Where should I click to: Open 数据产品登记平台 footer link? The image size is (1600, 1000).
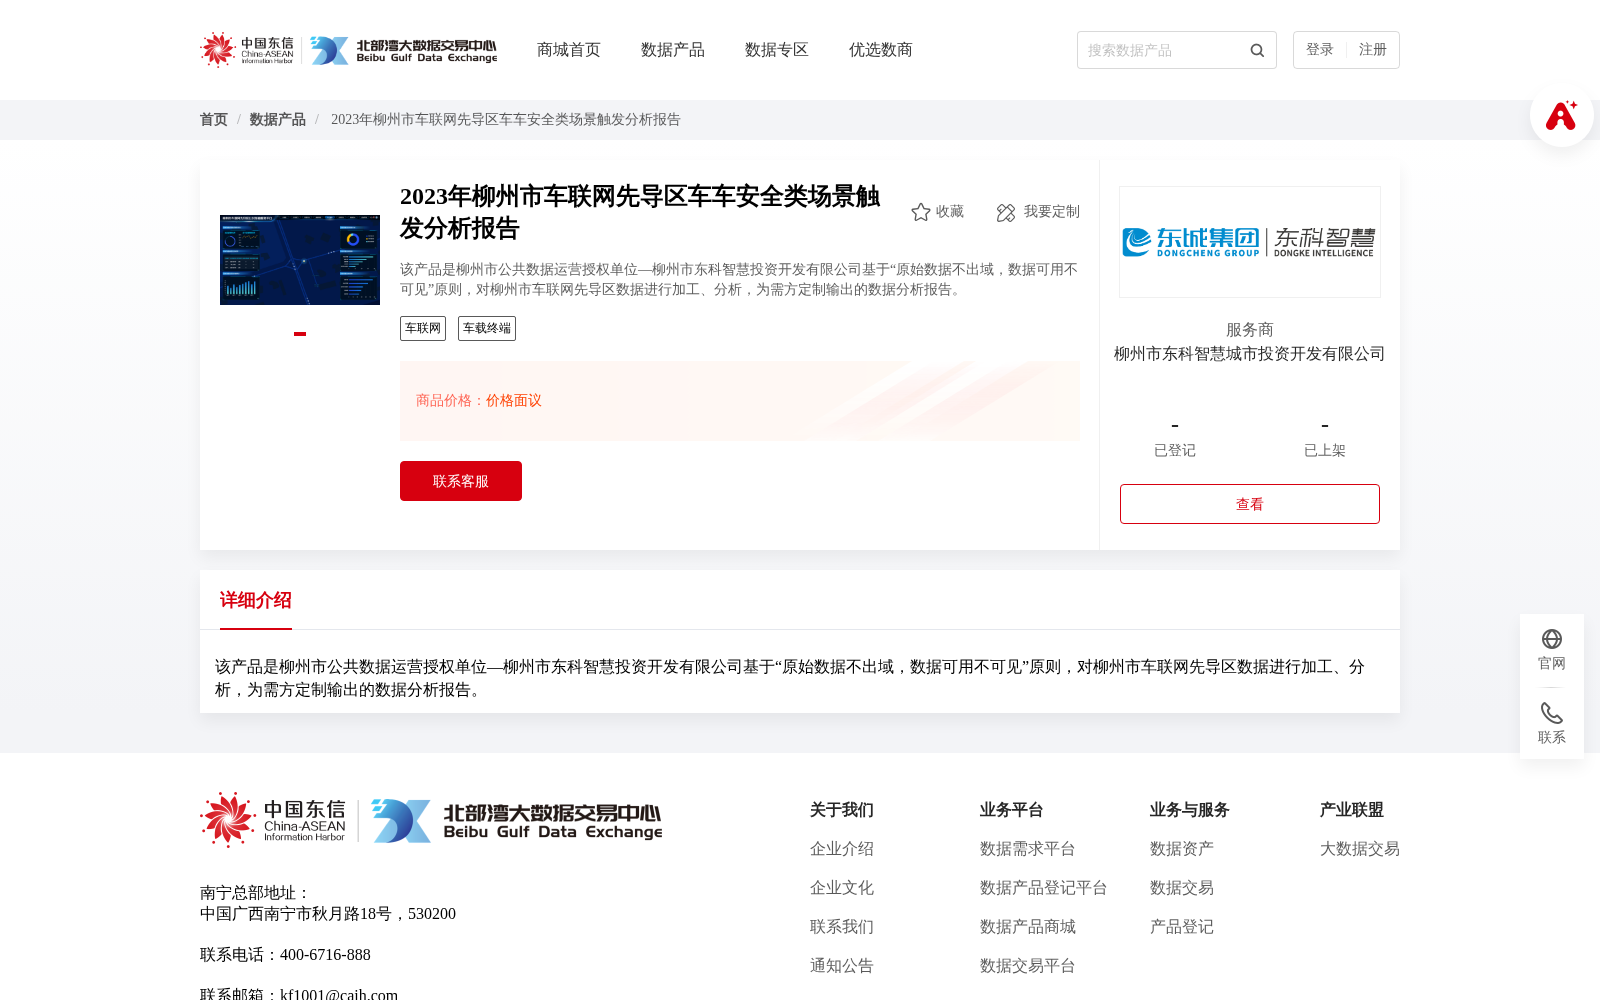click(1044, 888)
